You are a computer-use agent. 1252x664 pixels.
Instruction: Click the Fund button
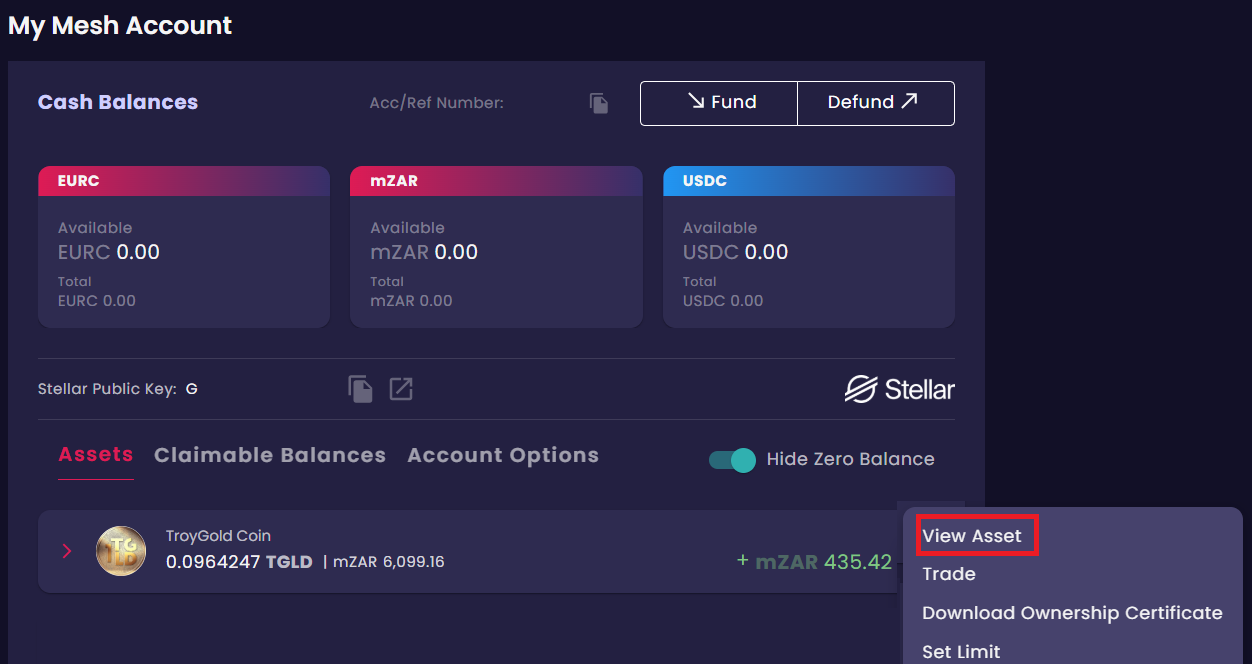(x=719, y=103)
